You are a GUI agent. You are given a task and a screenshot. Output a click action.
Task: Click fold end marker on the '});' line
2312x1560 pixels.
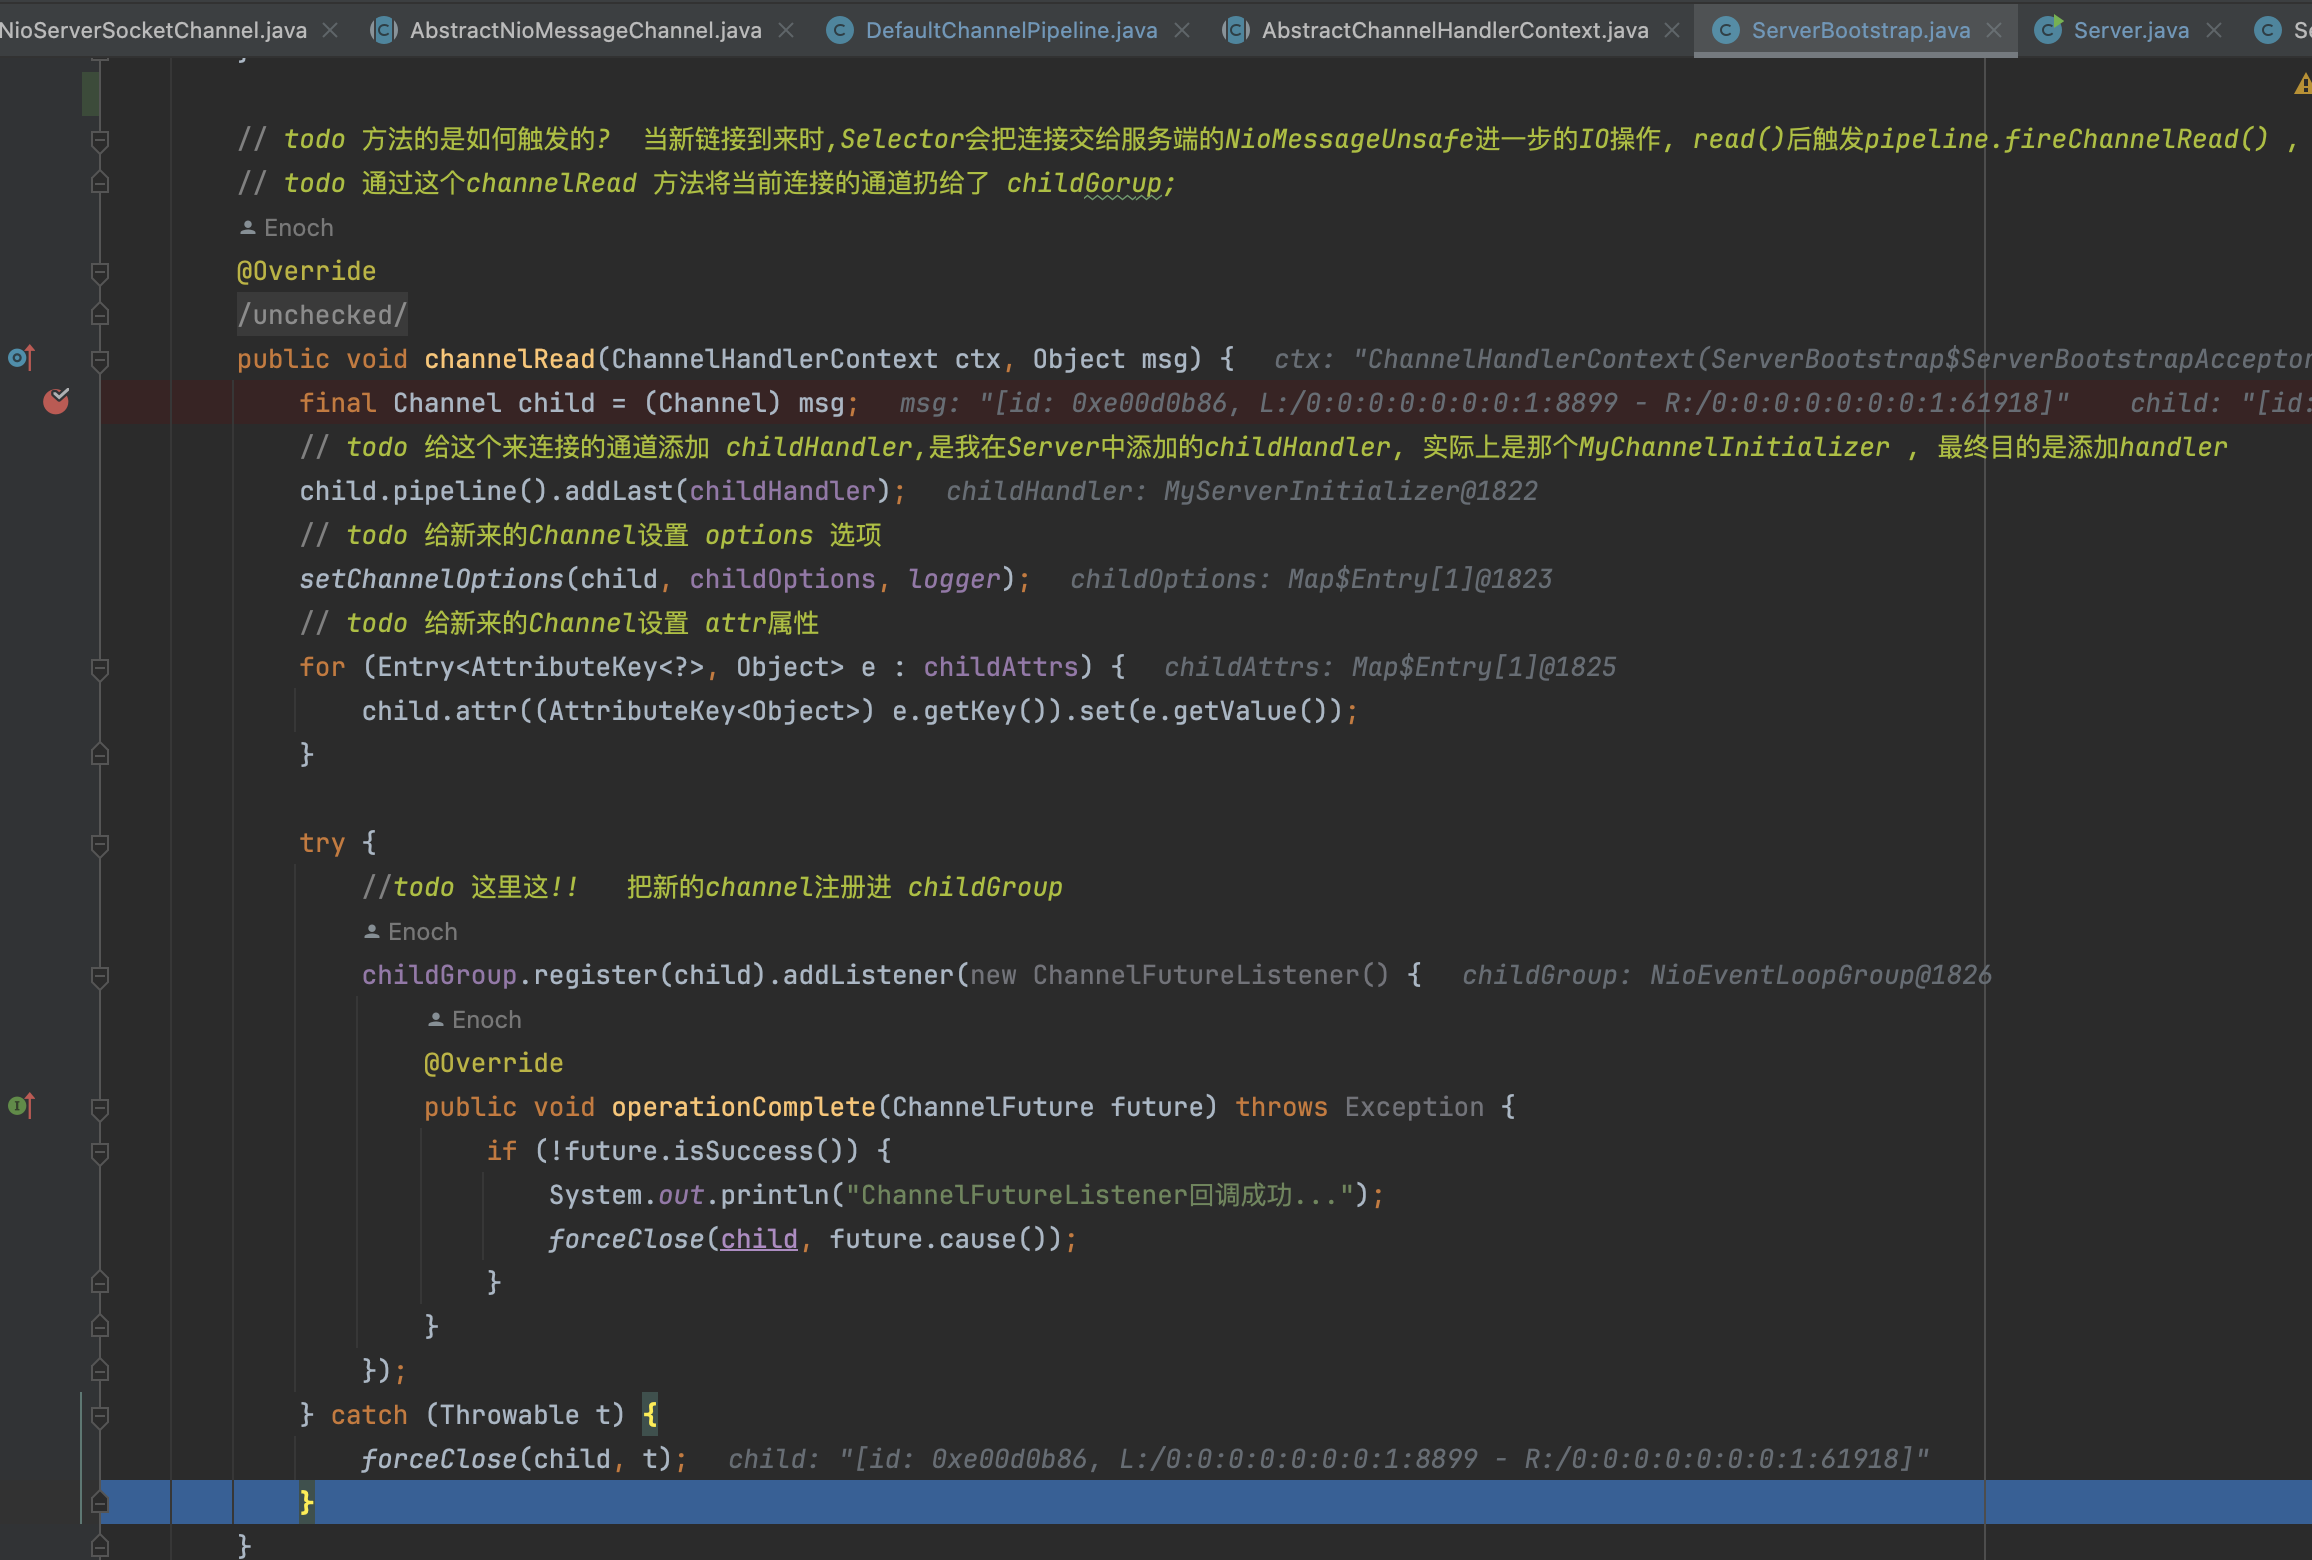[x=100, y=1371]
